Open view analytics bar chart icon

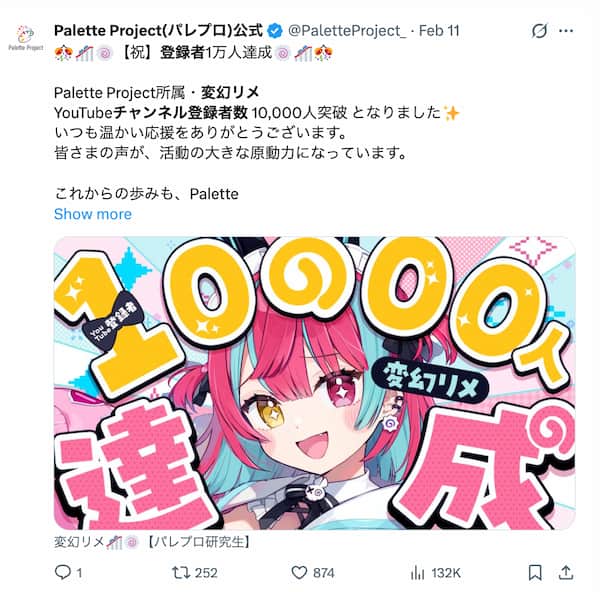click(x=417, y=573)
